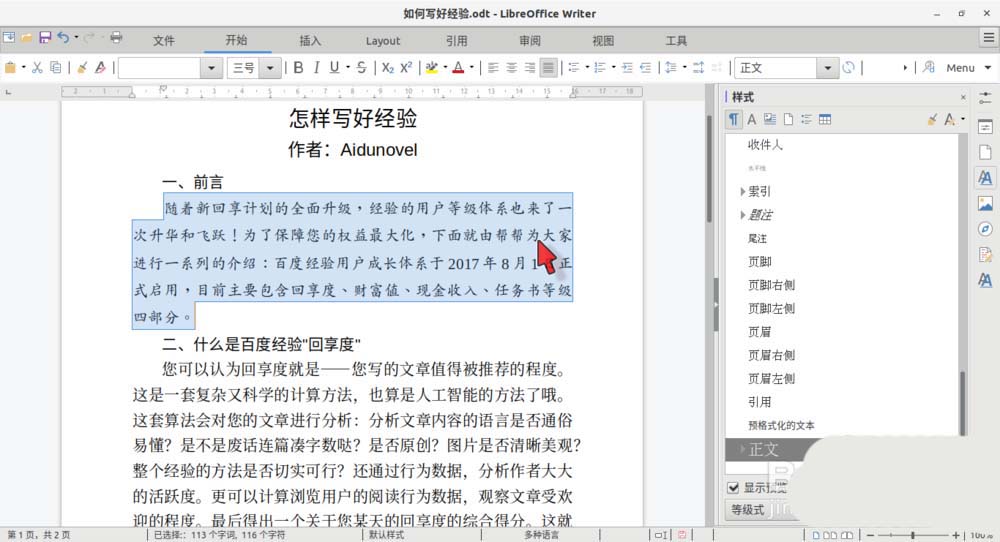
Task: Click the Paste clipboard icon
Action: pos(10,68)
